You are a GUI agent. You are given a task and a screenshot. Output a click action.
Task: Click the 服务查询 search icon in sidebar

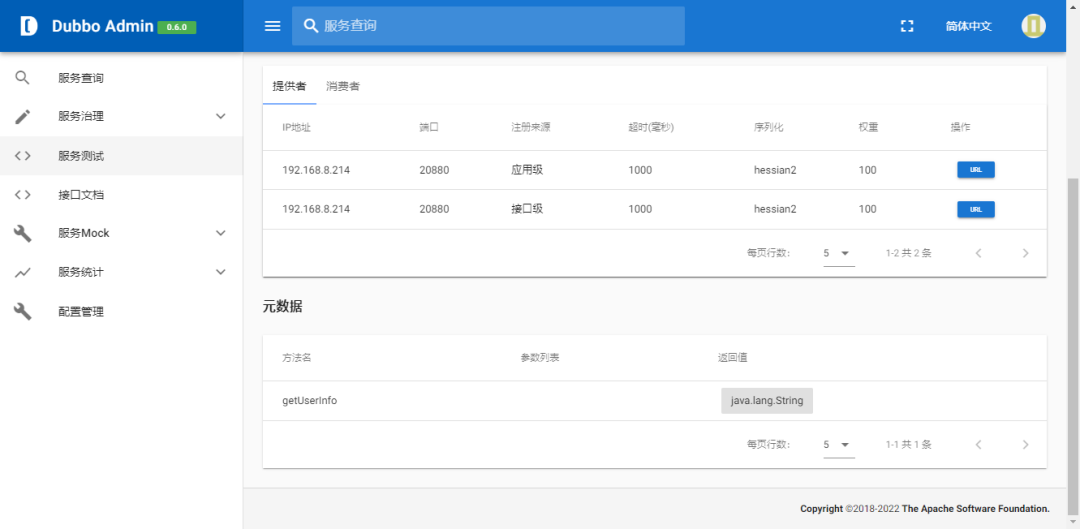[23, 78]
